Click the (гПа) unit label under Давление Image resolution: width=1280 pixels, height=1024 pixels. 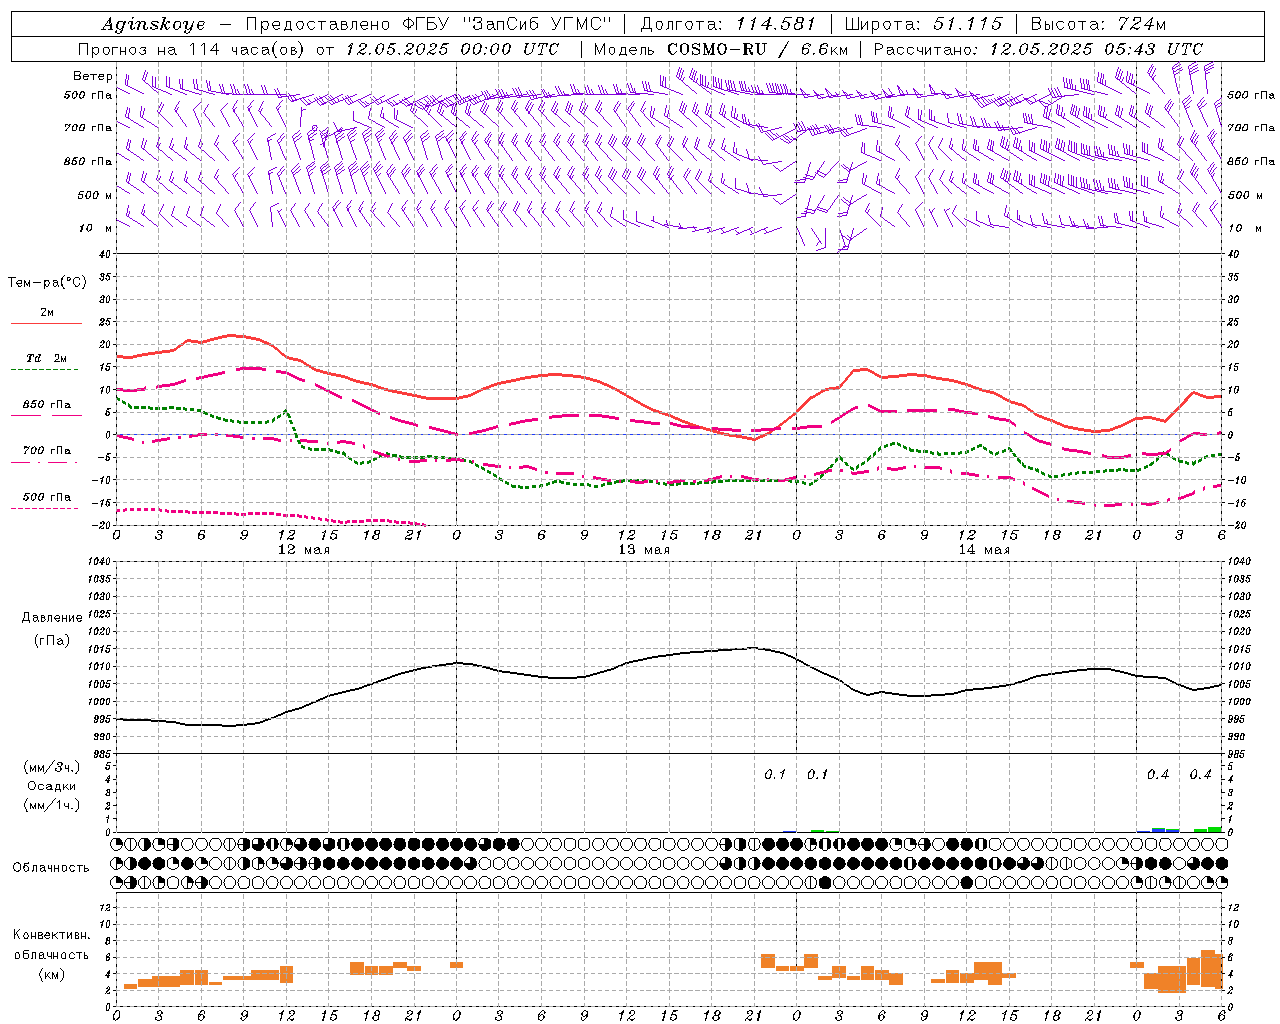[x=51, y=640]
